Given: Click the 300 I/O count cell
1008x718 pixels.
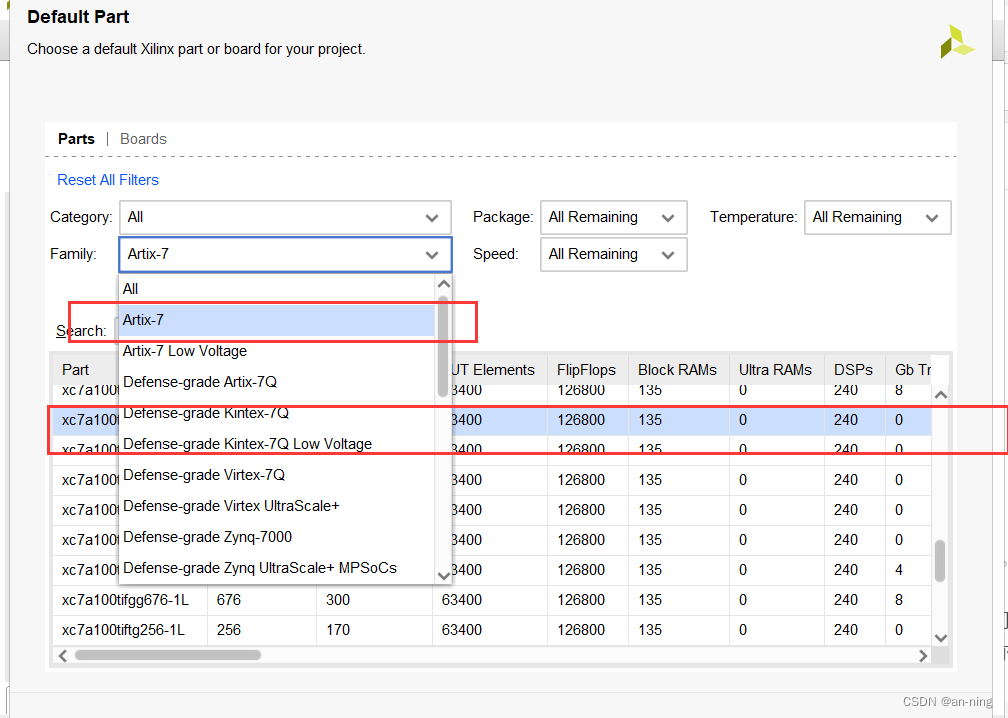Looking at the screenshot, I should [x=375, y=600].
